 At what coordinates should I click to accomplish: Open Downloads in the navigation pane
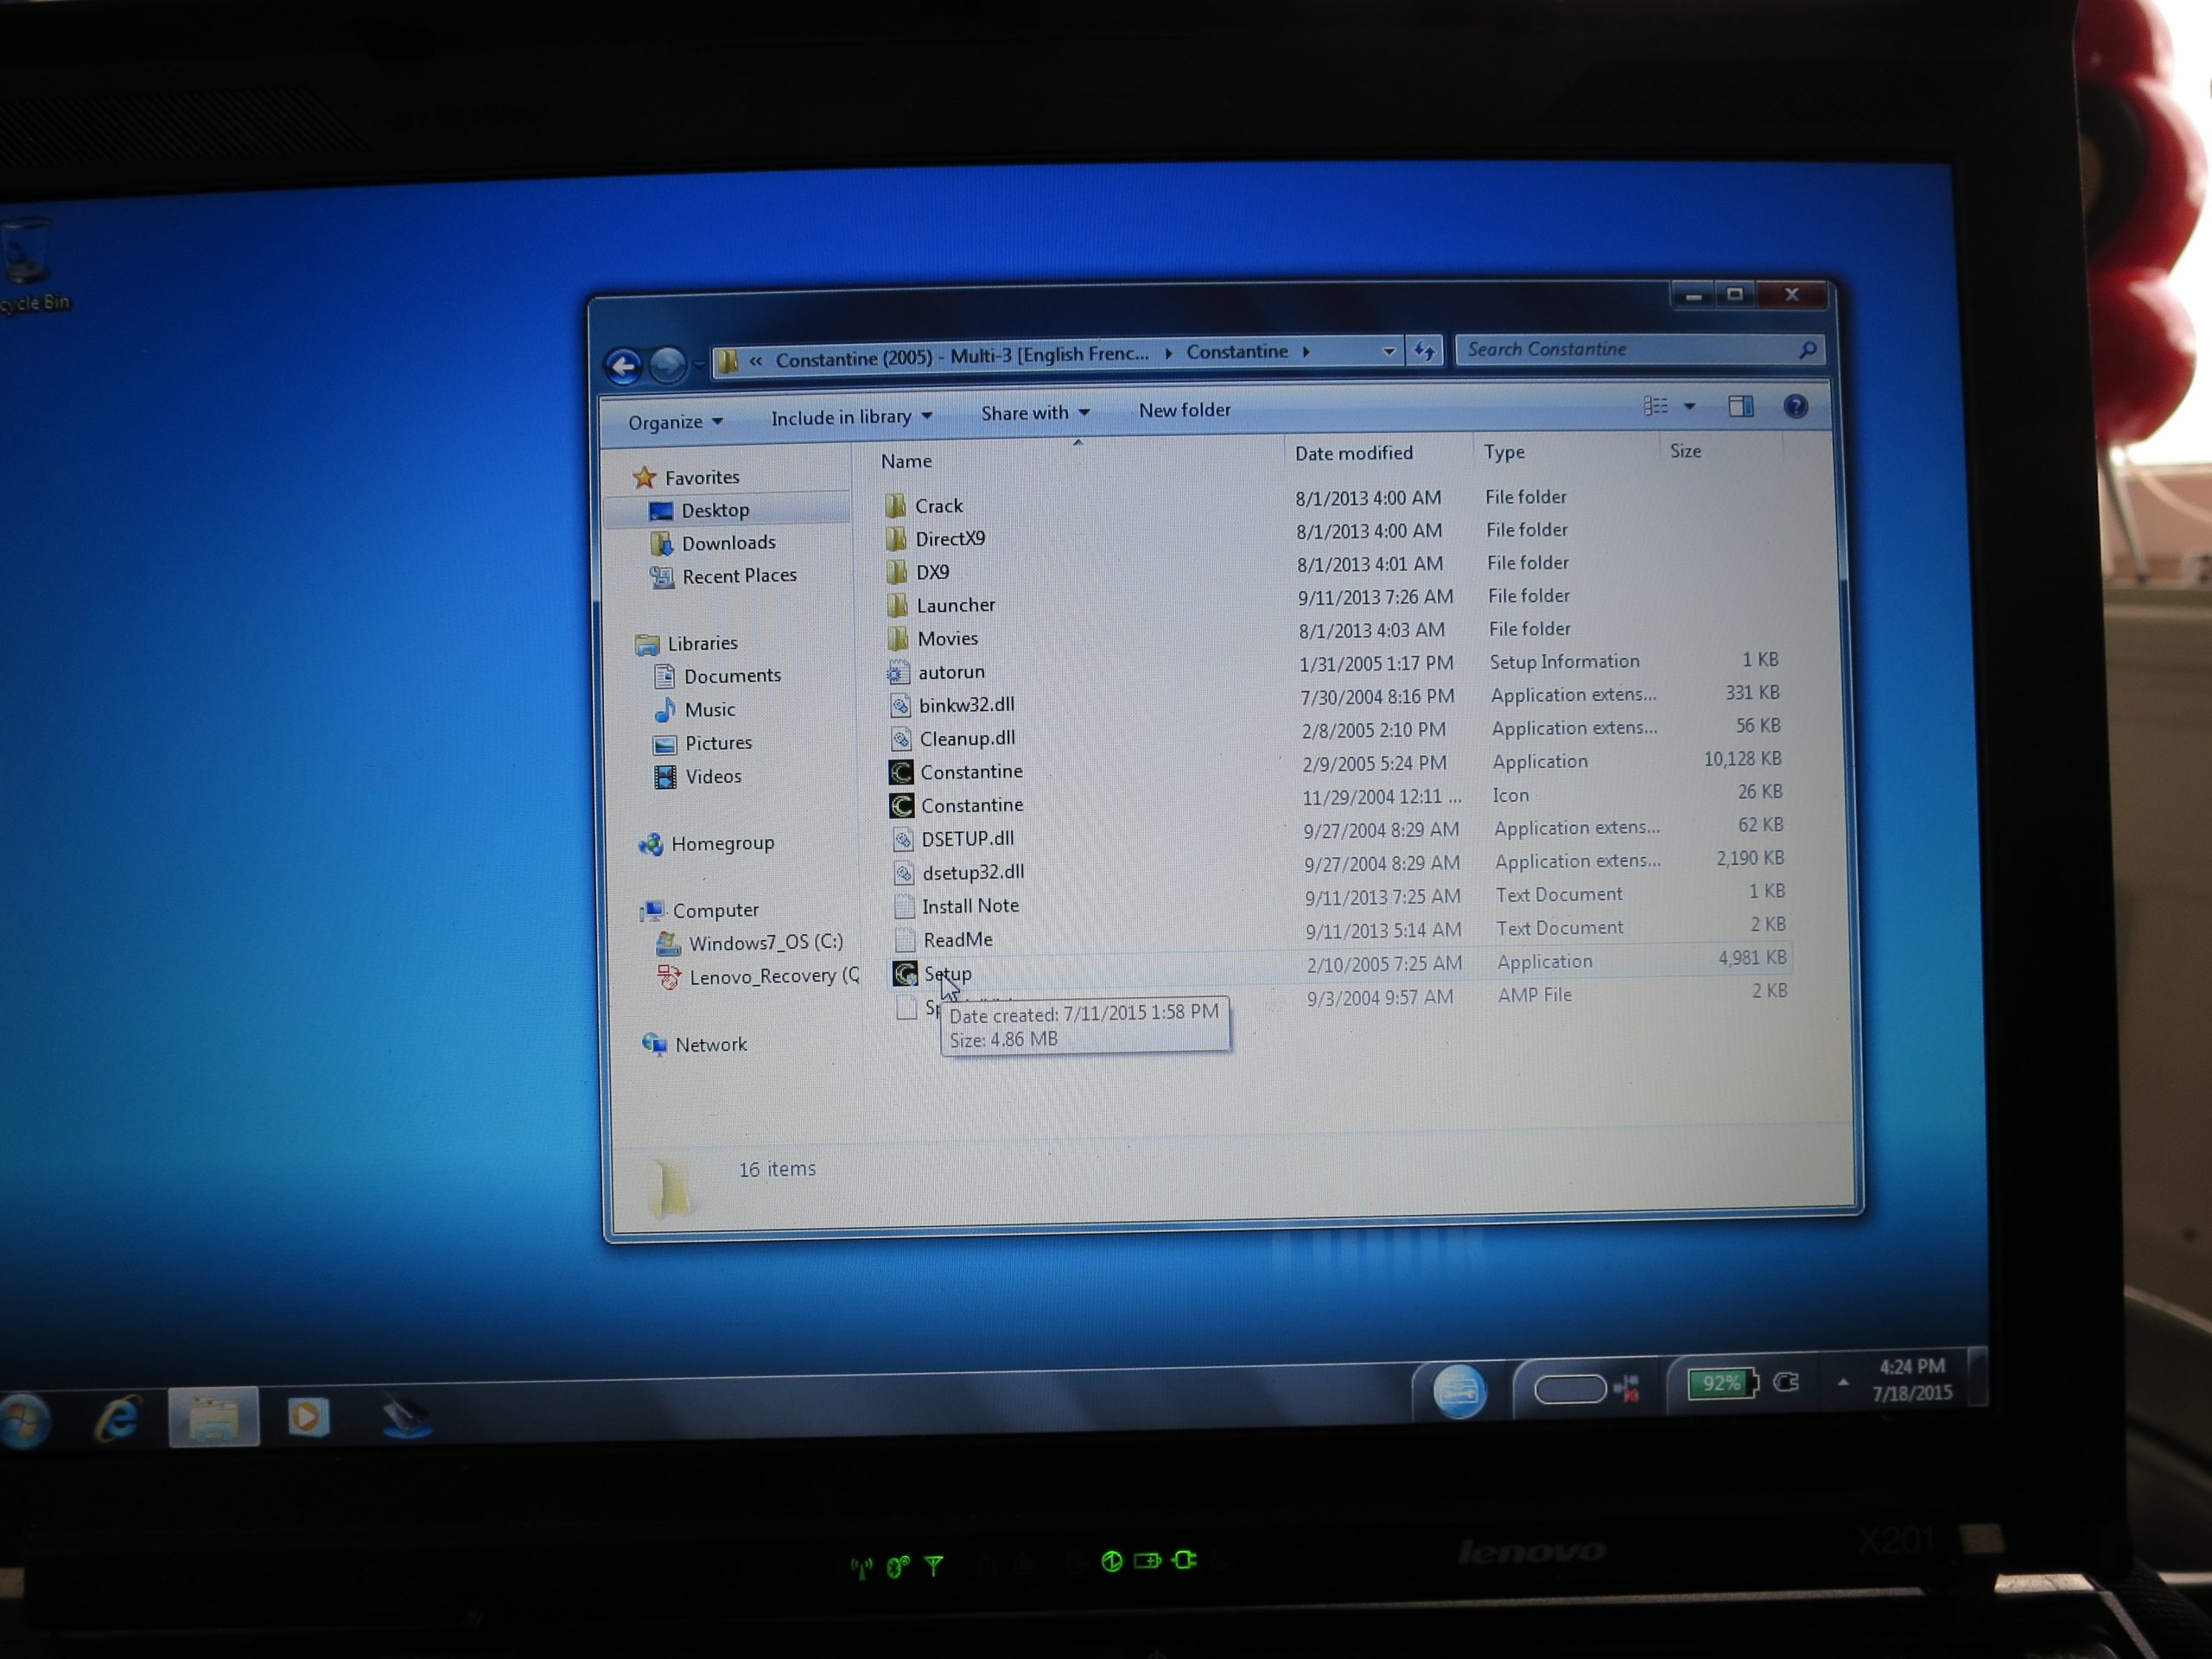[x=727, y=543]
